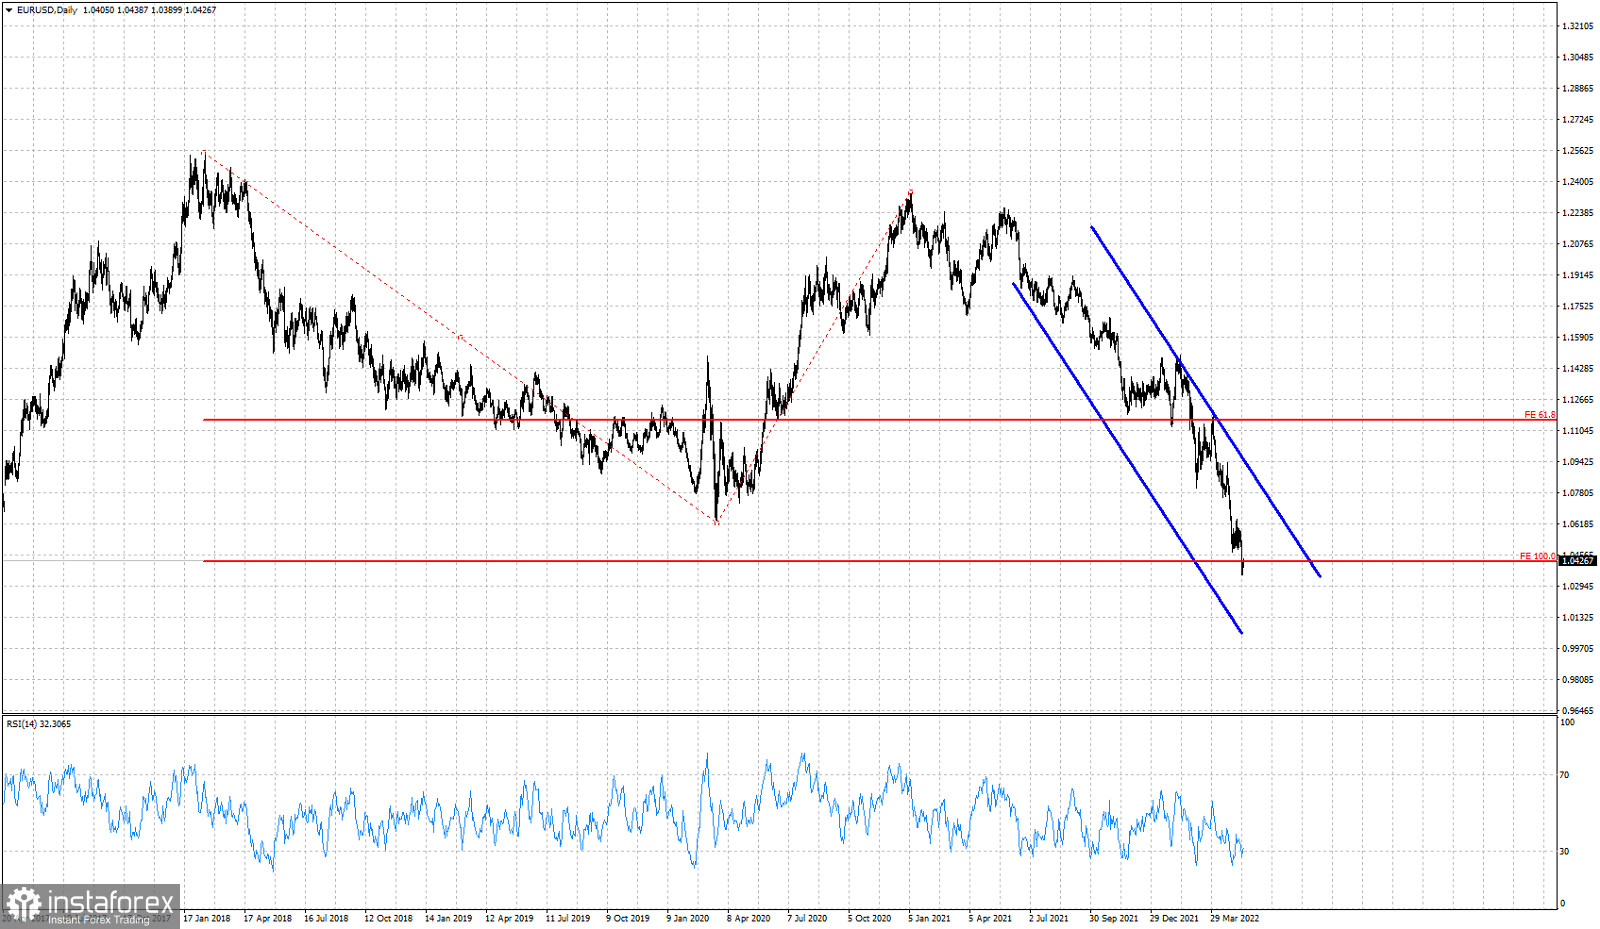Click the OHLC values beside the chart title
The height and width of the screenshot is (929, 1600).
(x=149, y=10)
